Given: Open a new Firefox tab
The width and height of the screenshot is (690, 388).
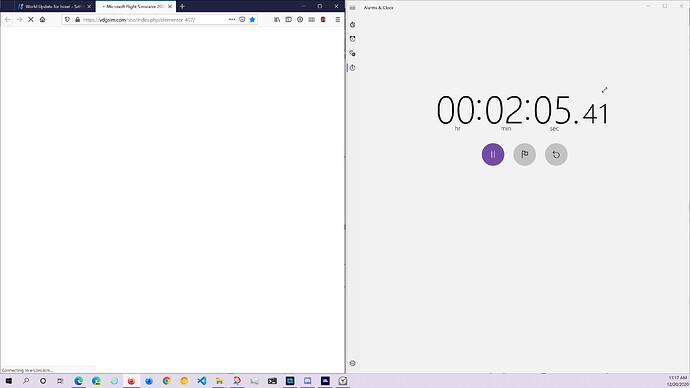Looking at the screenshot, I should [x=182, y=6].
